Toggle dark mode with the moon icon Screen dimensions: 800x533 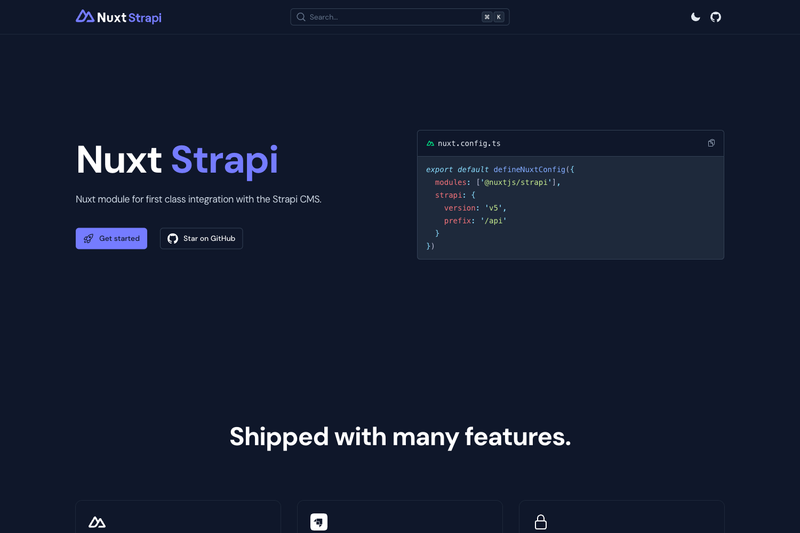pos(695,17)
